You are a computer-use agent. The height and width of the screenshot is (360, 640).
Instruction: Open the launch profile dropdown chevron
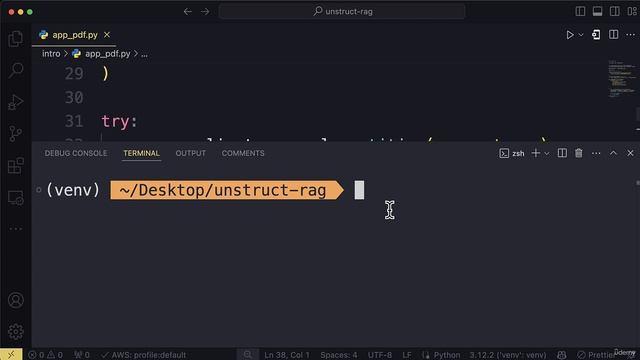[x=547, y=153]
